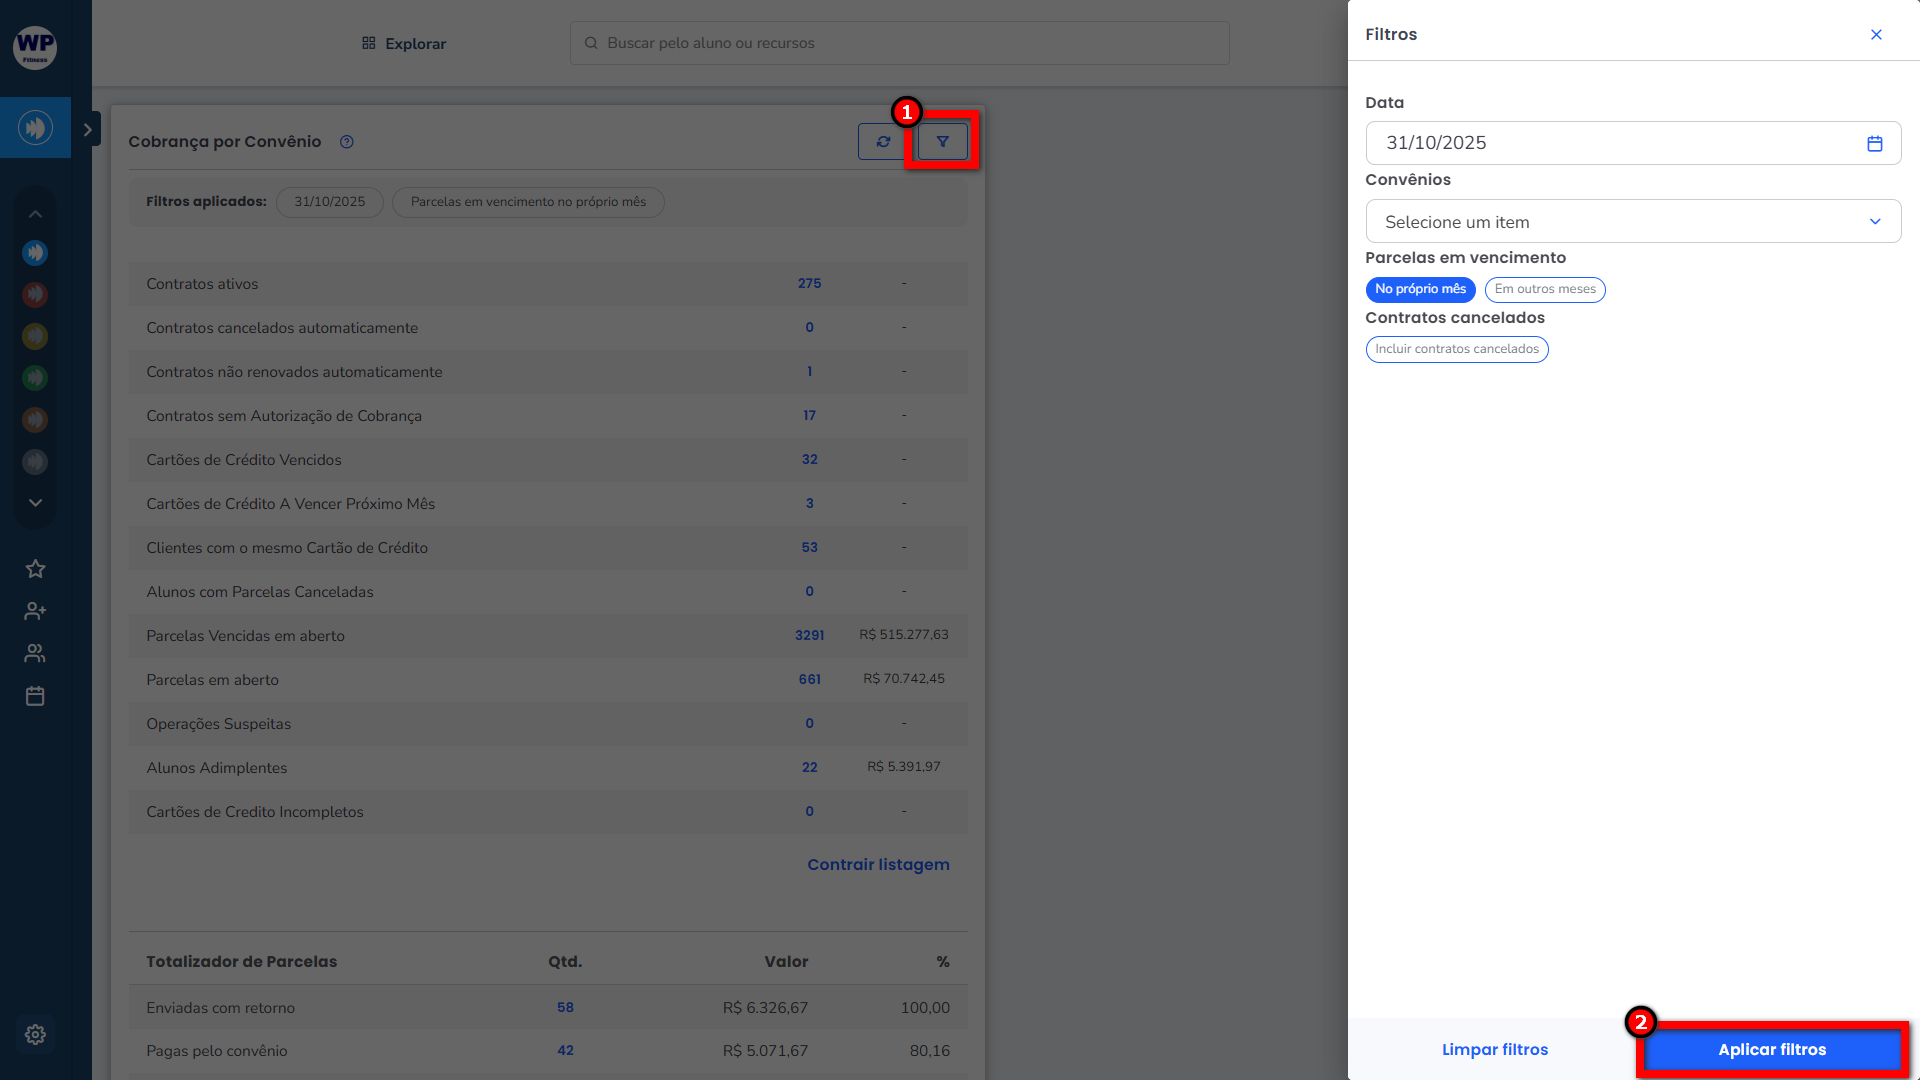Viewport: 1920px width, 1080px height.
Task: Open the Convênios dropdown
Action: pos(1633,222)
